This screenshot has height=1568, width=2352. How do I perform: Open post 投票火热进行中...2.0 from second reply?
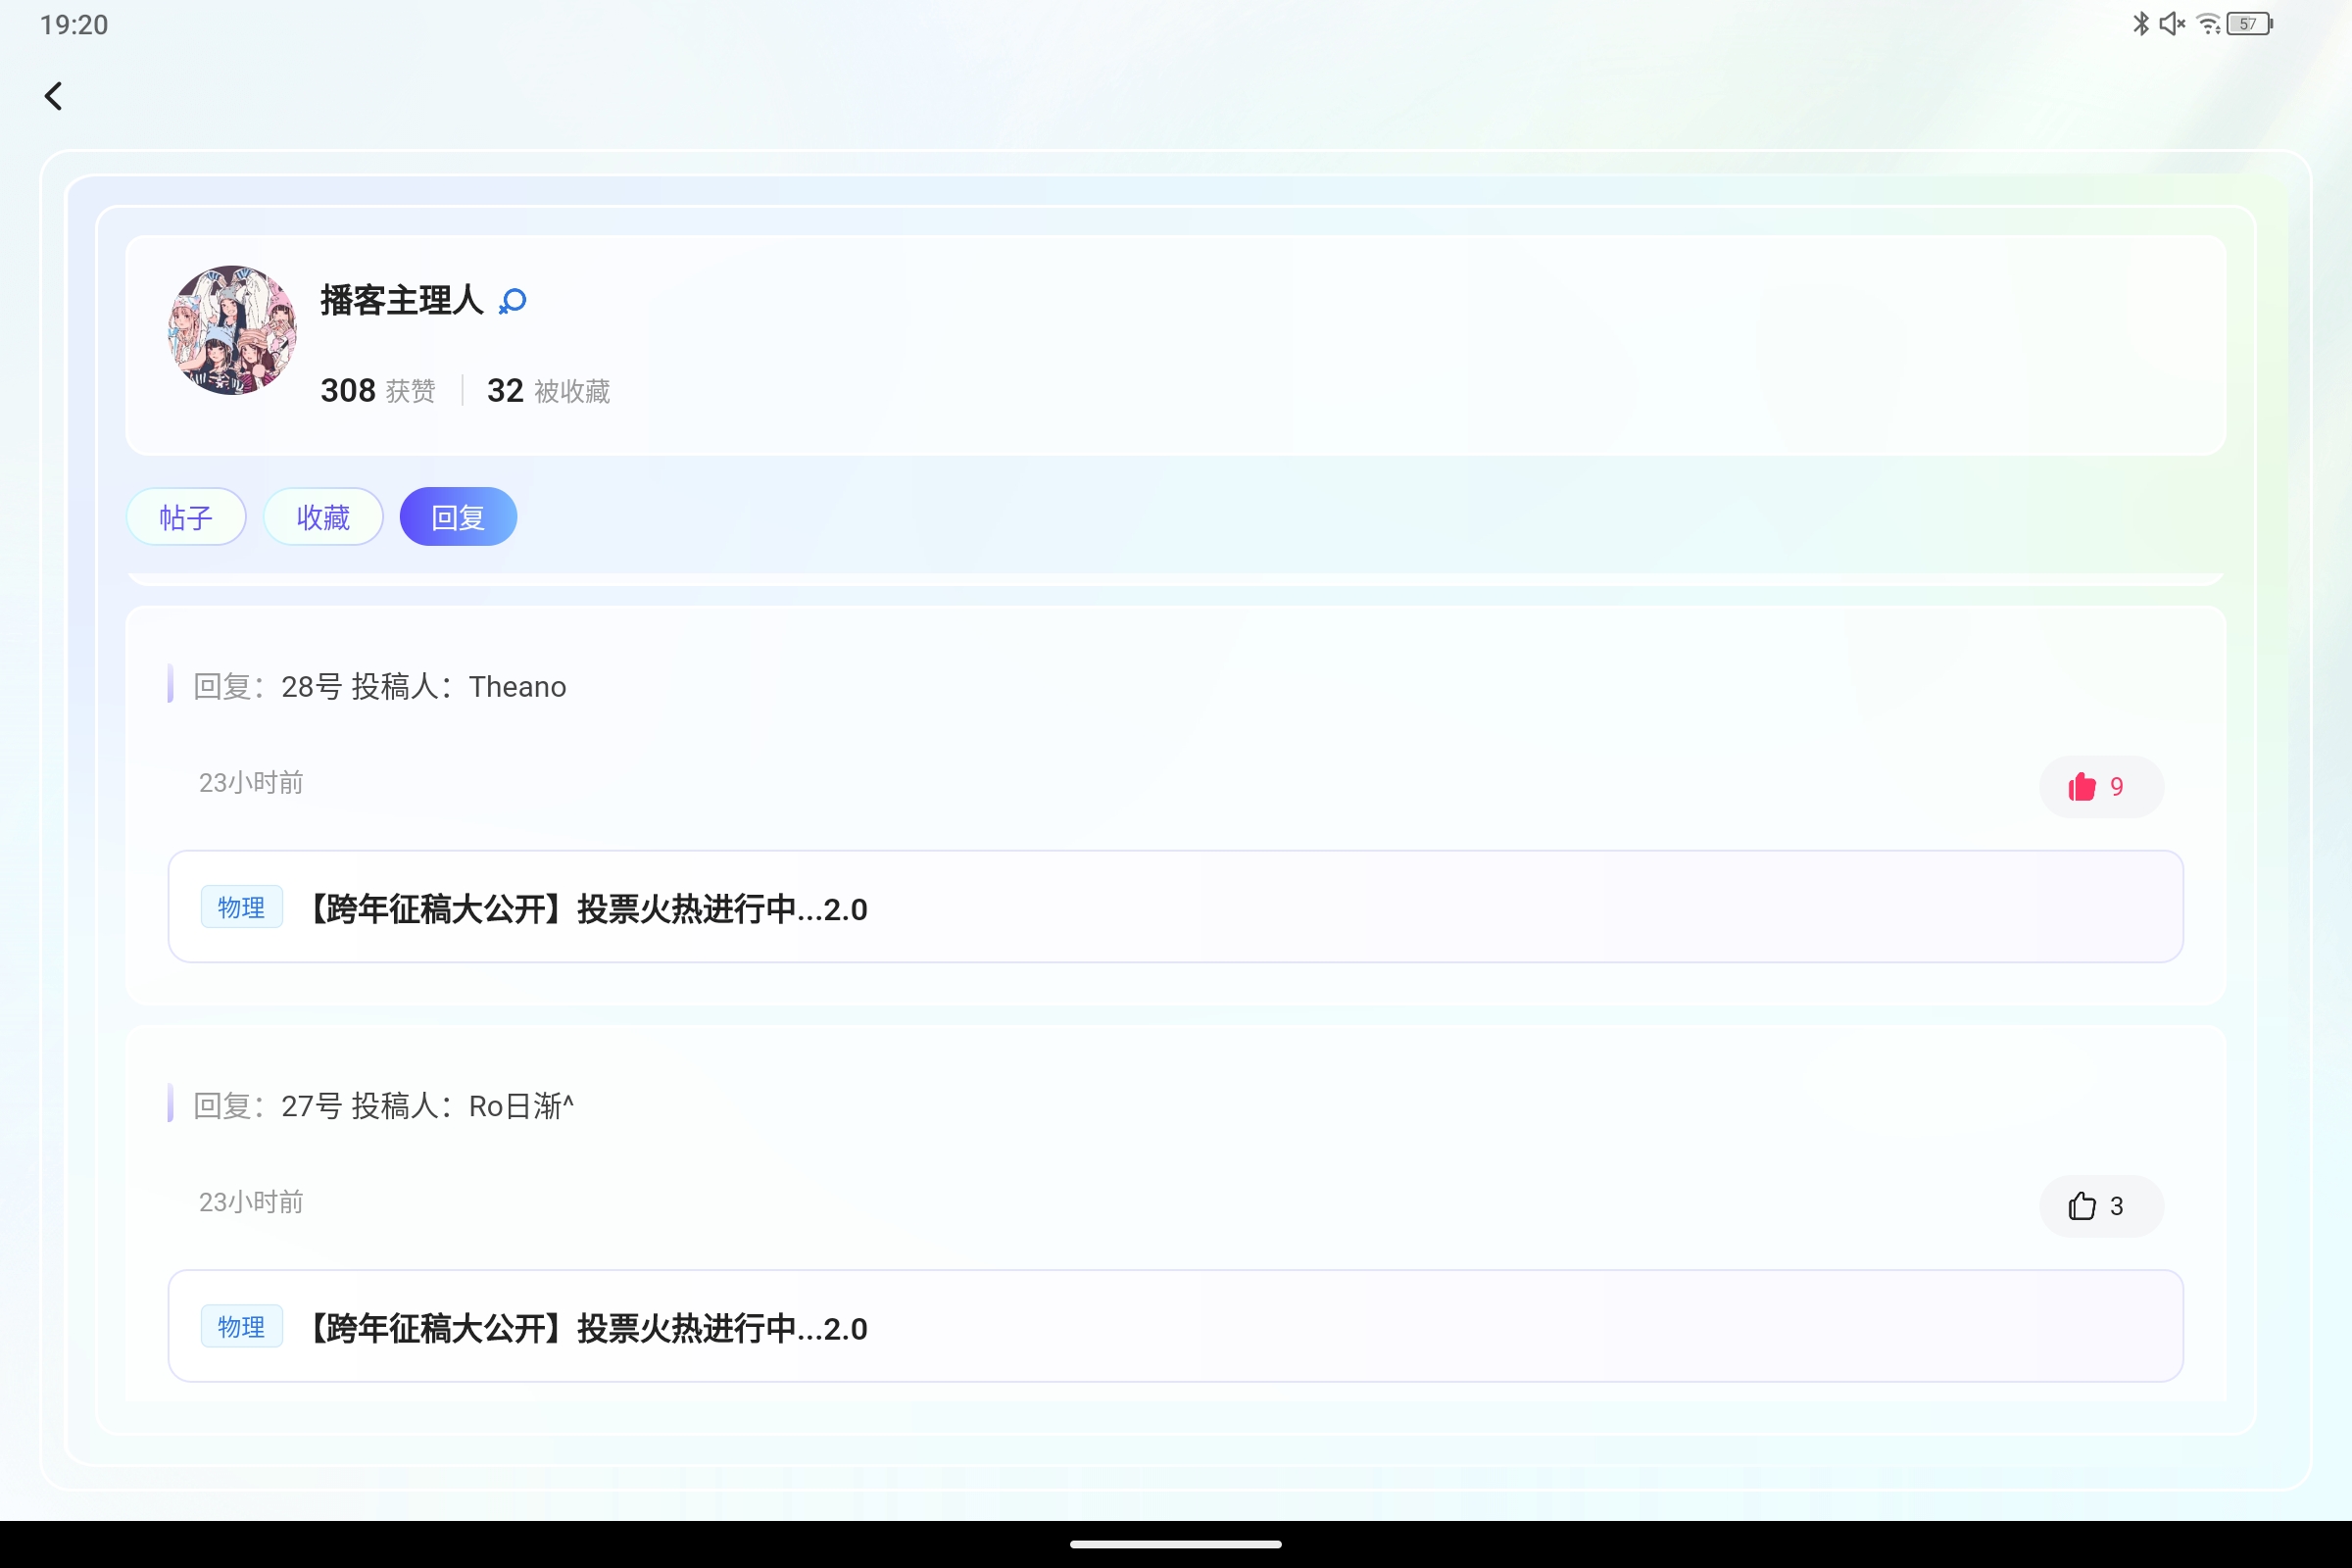587,1328
